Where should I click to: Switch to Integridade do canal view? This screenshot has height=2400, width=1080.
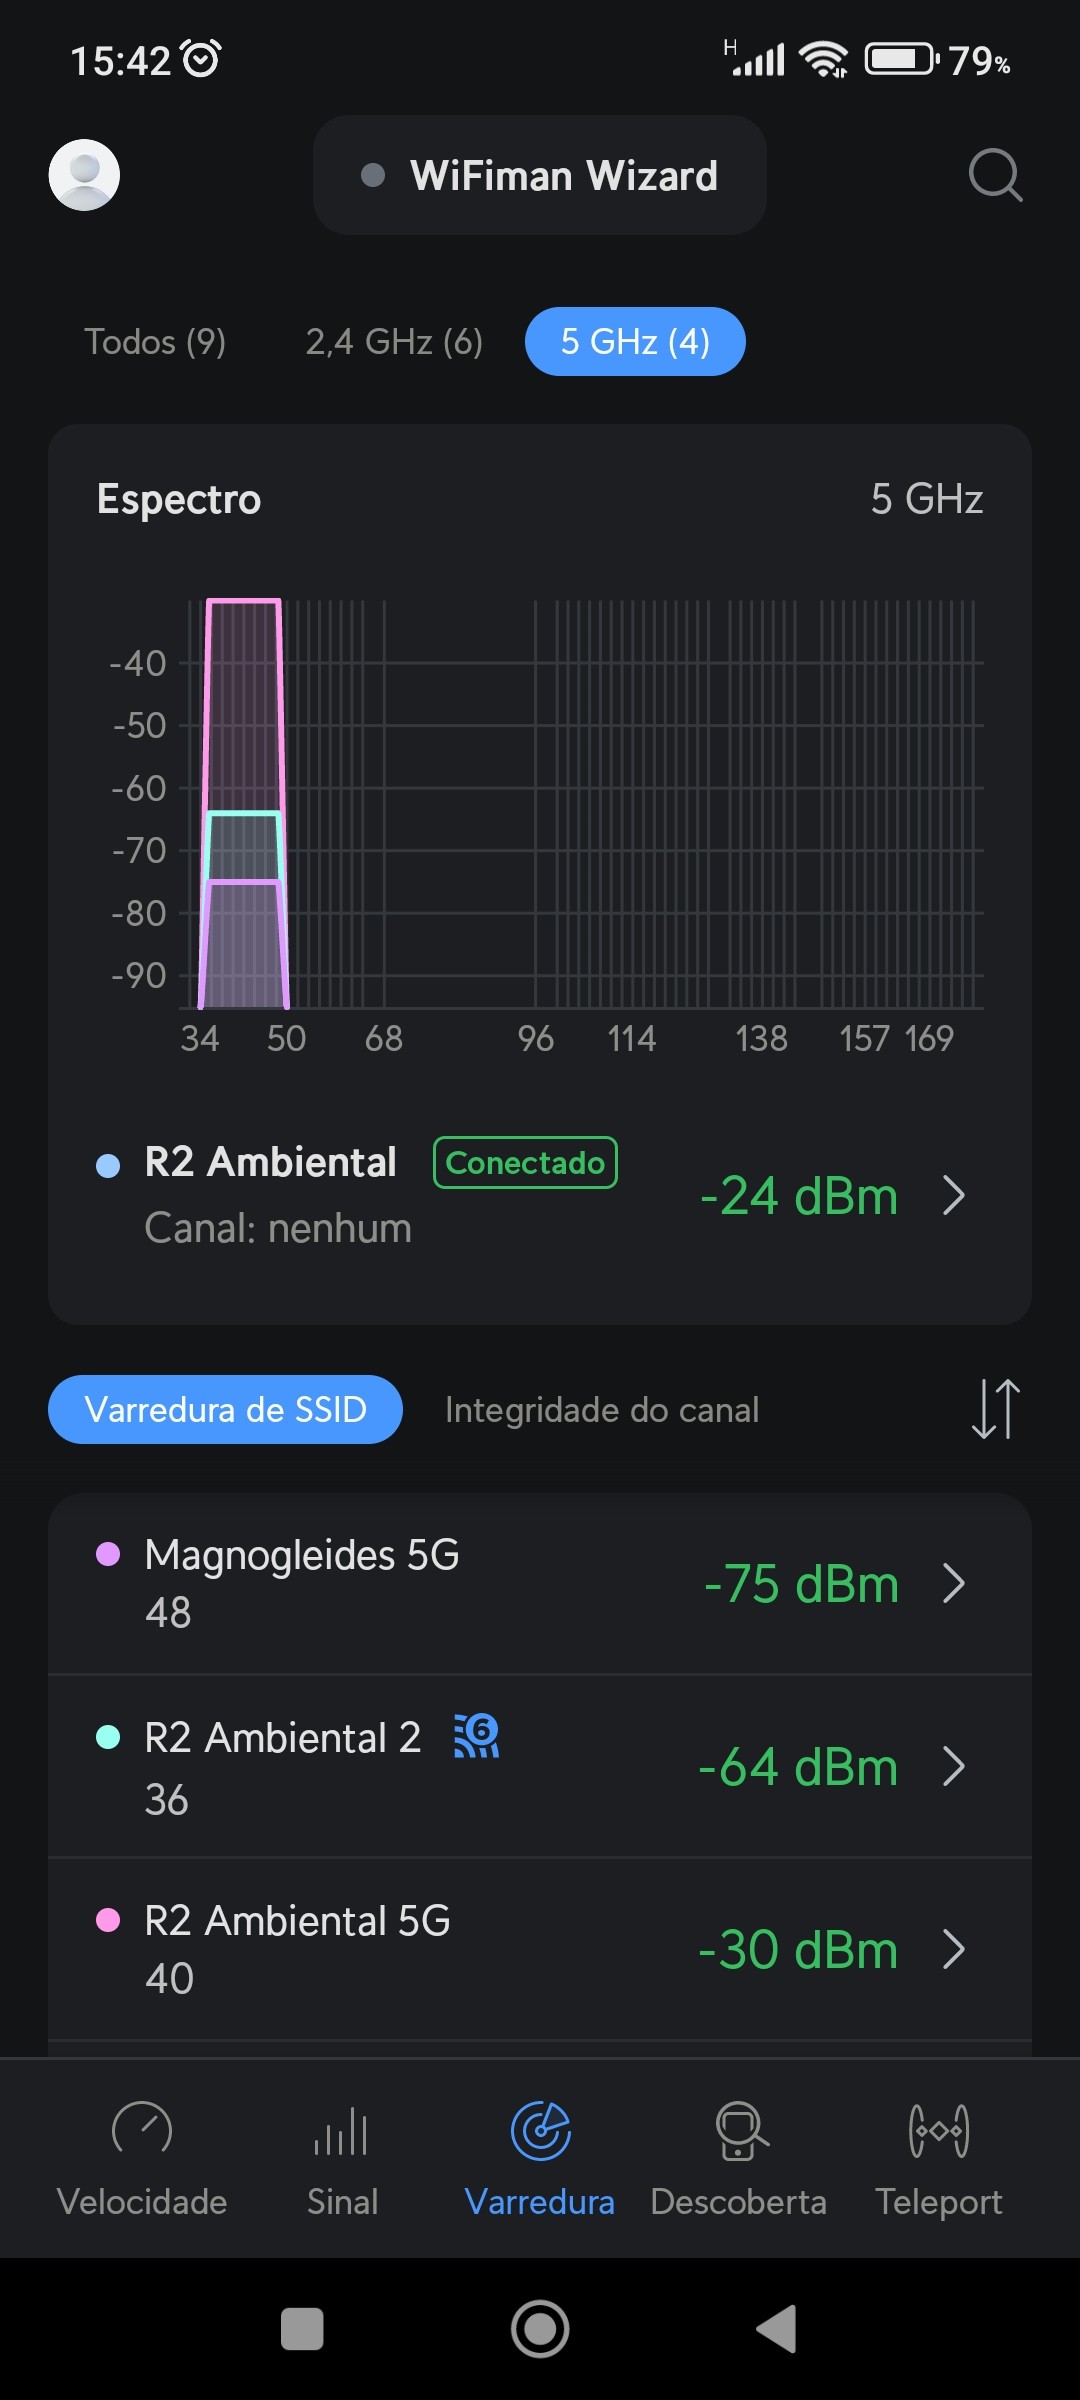tap(602, 1410)
